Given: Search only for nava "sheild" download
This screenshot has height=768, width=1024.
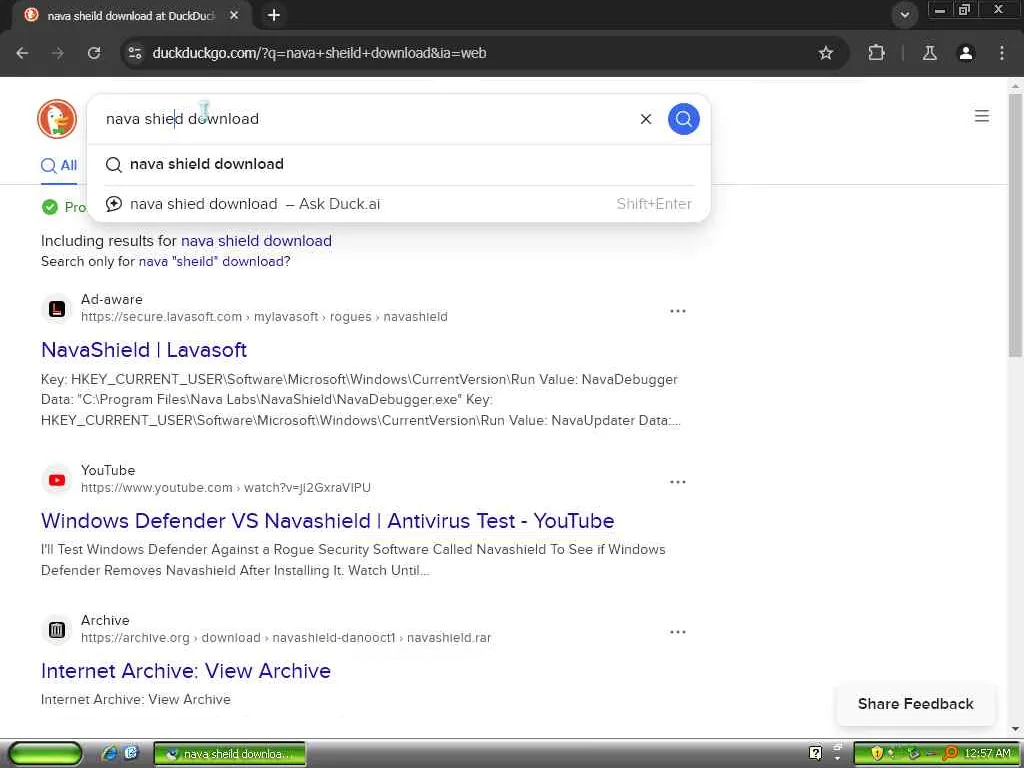Looking at the screenshot, I should [212, 261].
